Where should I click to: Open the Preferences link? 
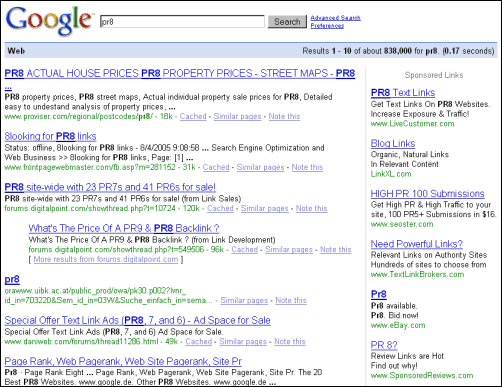(327, 26)
